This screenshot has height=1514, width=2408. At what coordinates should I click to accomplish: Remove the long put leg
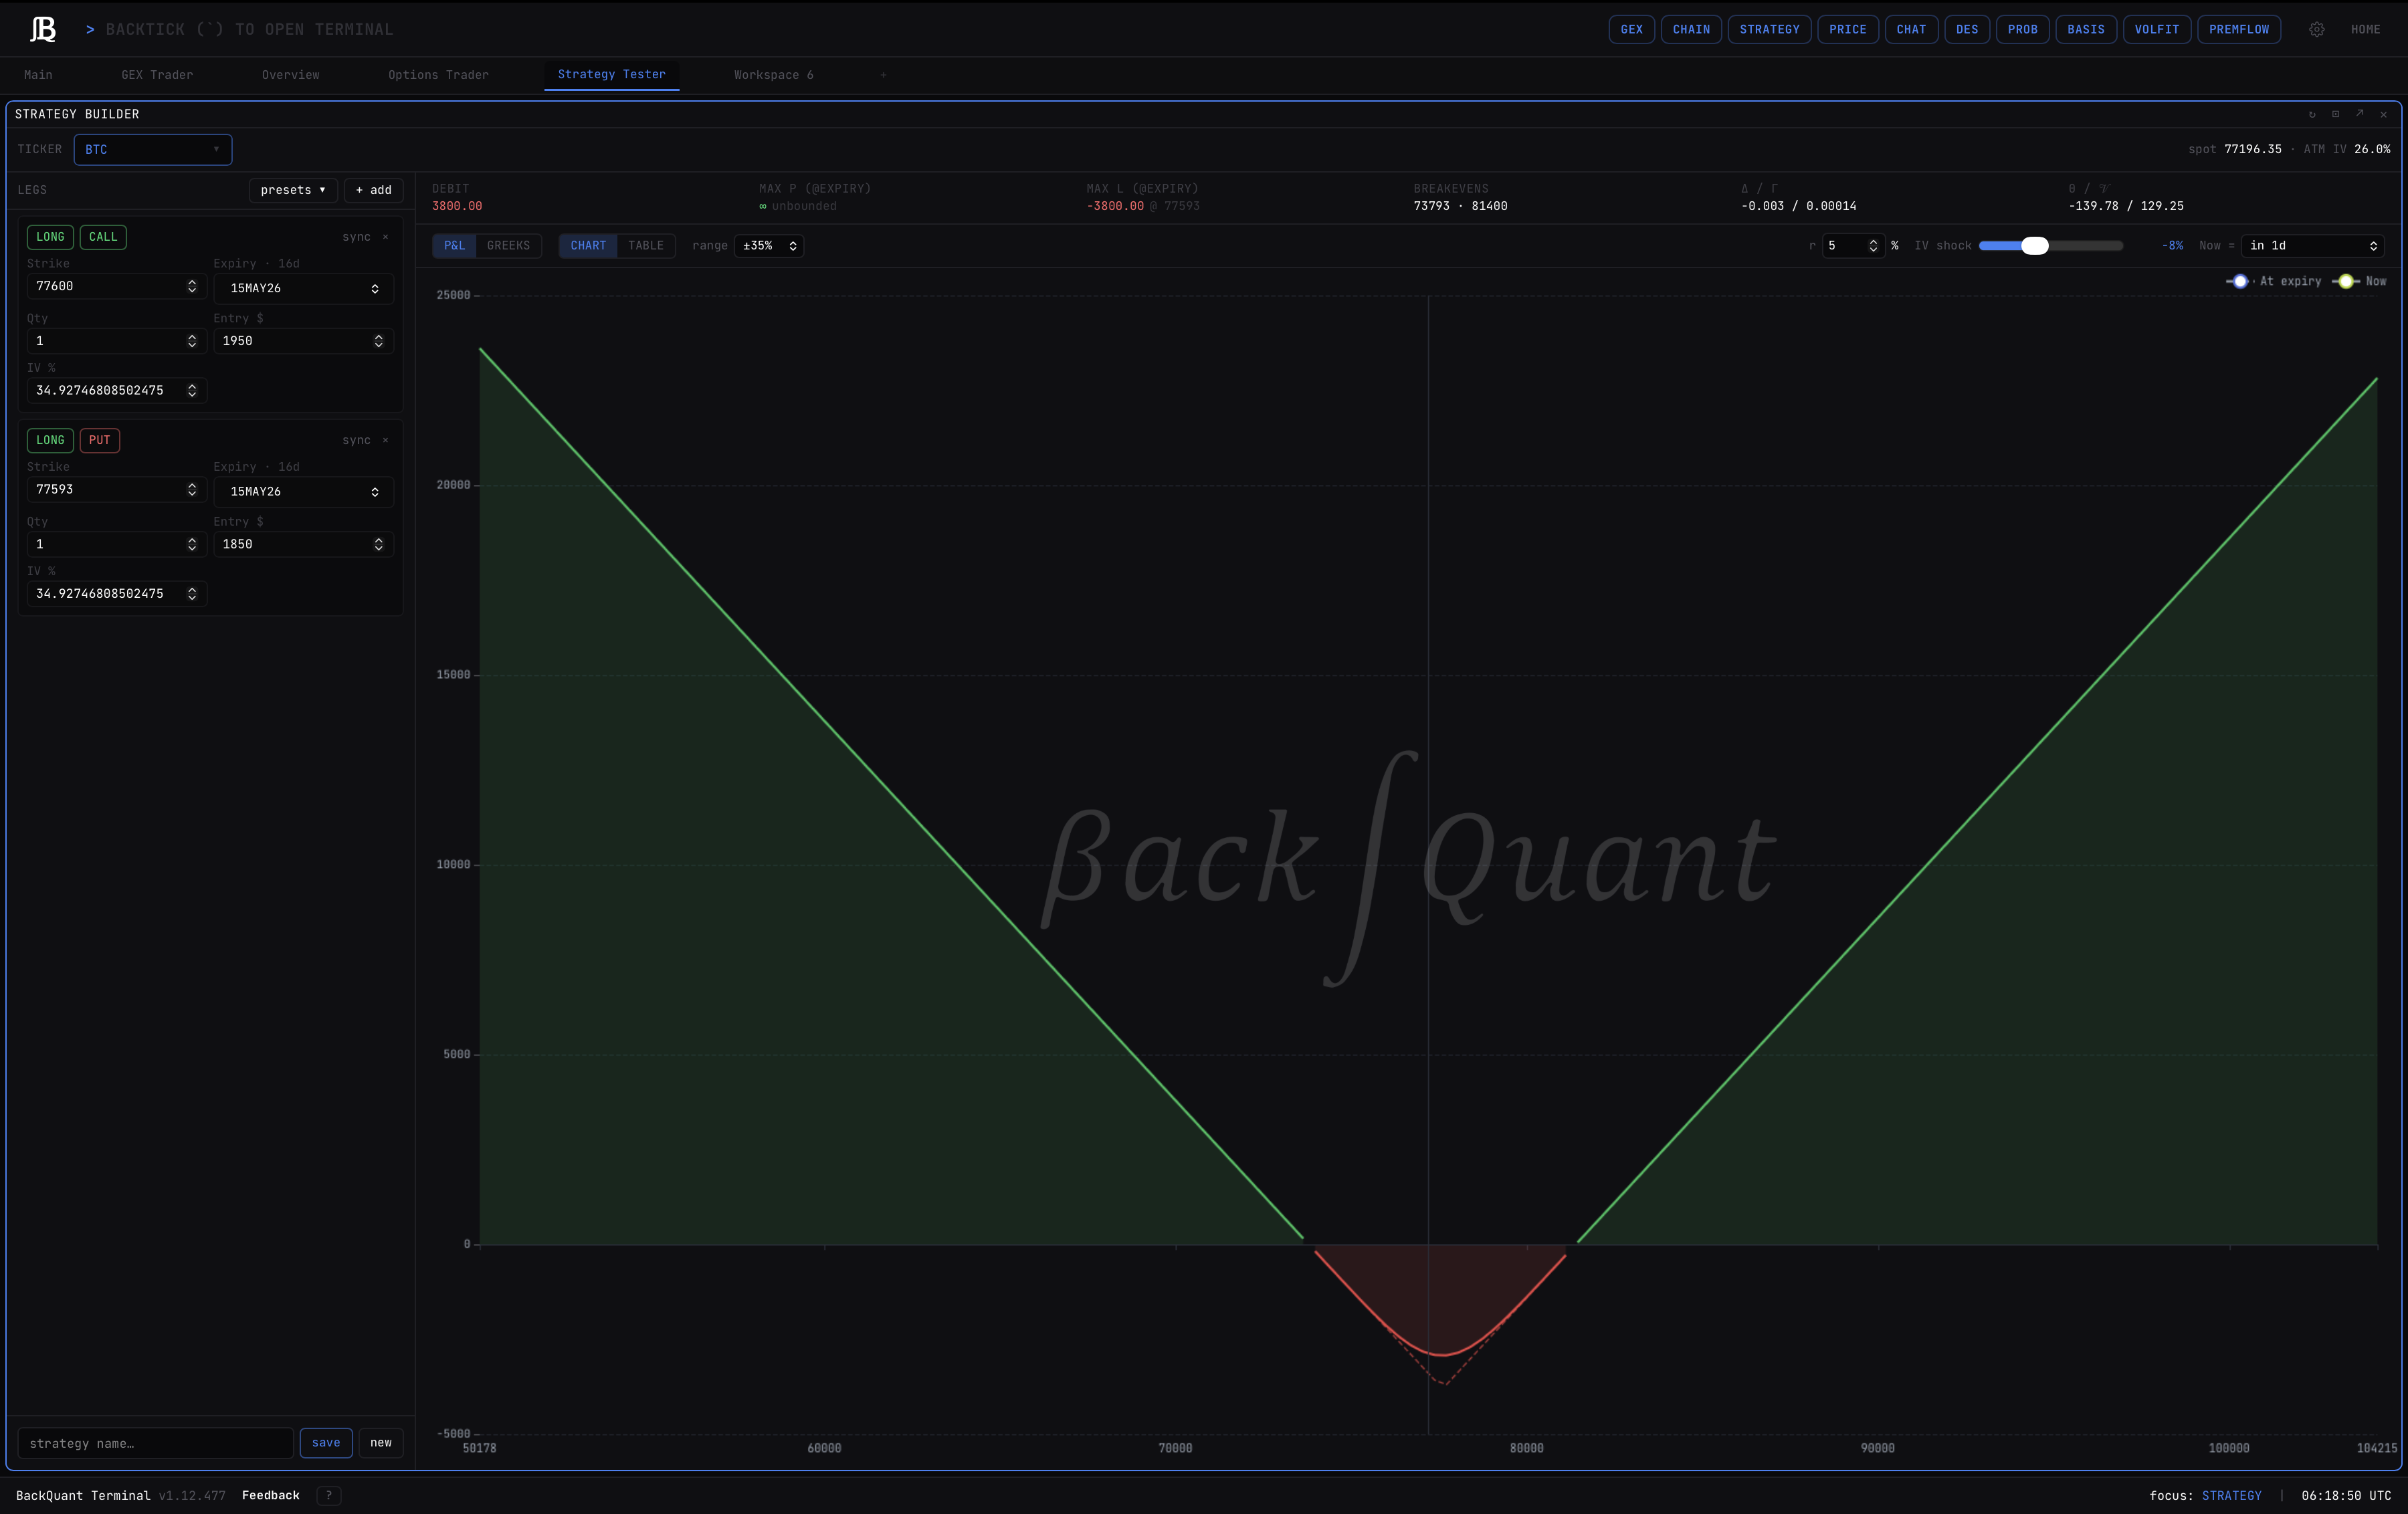click(386, 441)
